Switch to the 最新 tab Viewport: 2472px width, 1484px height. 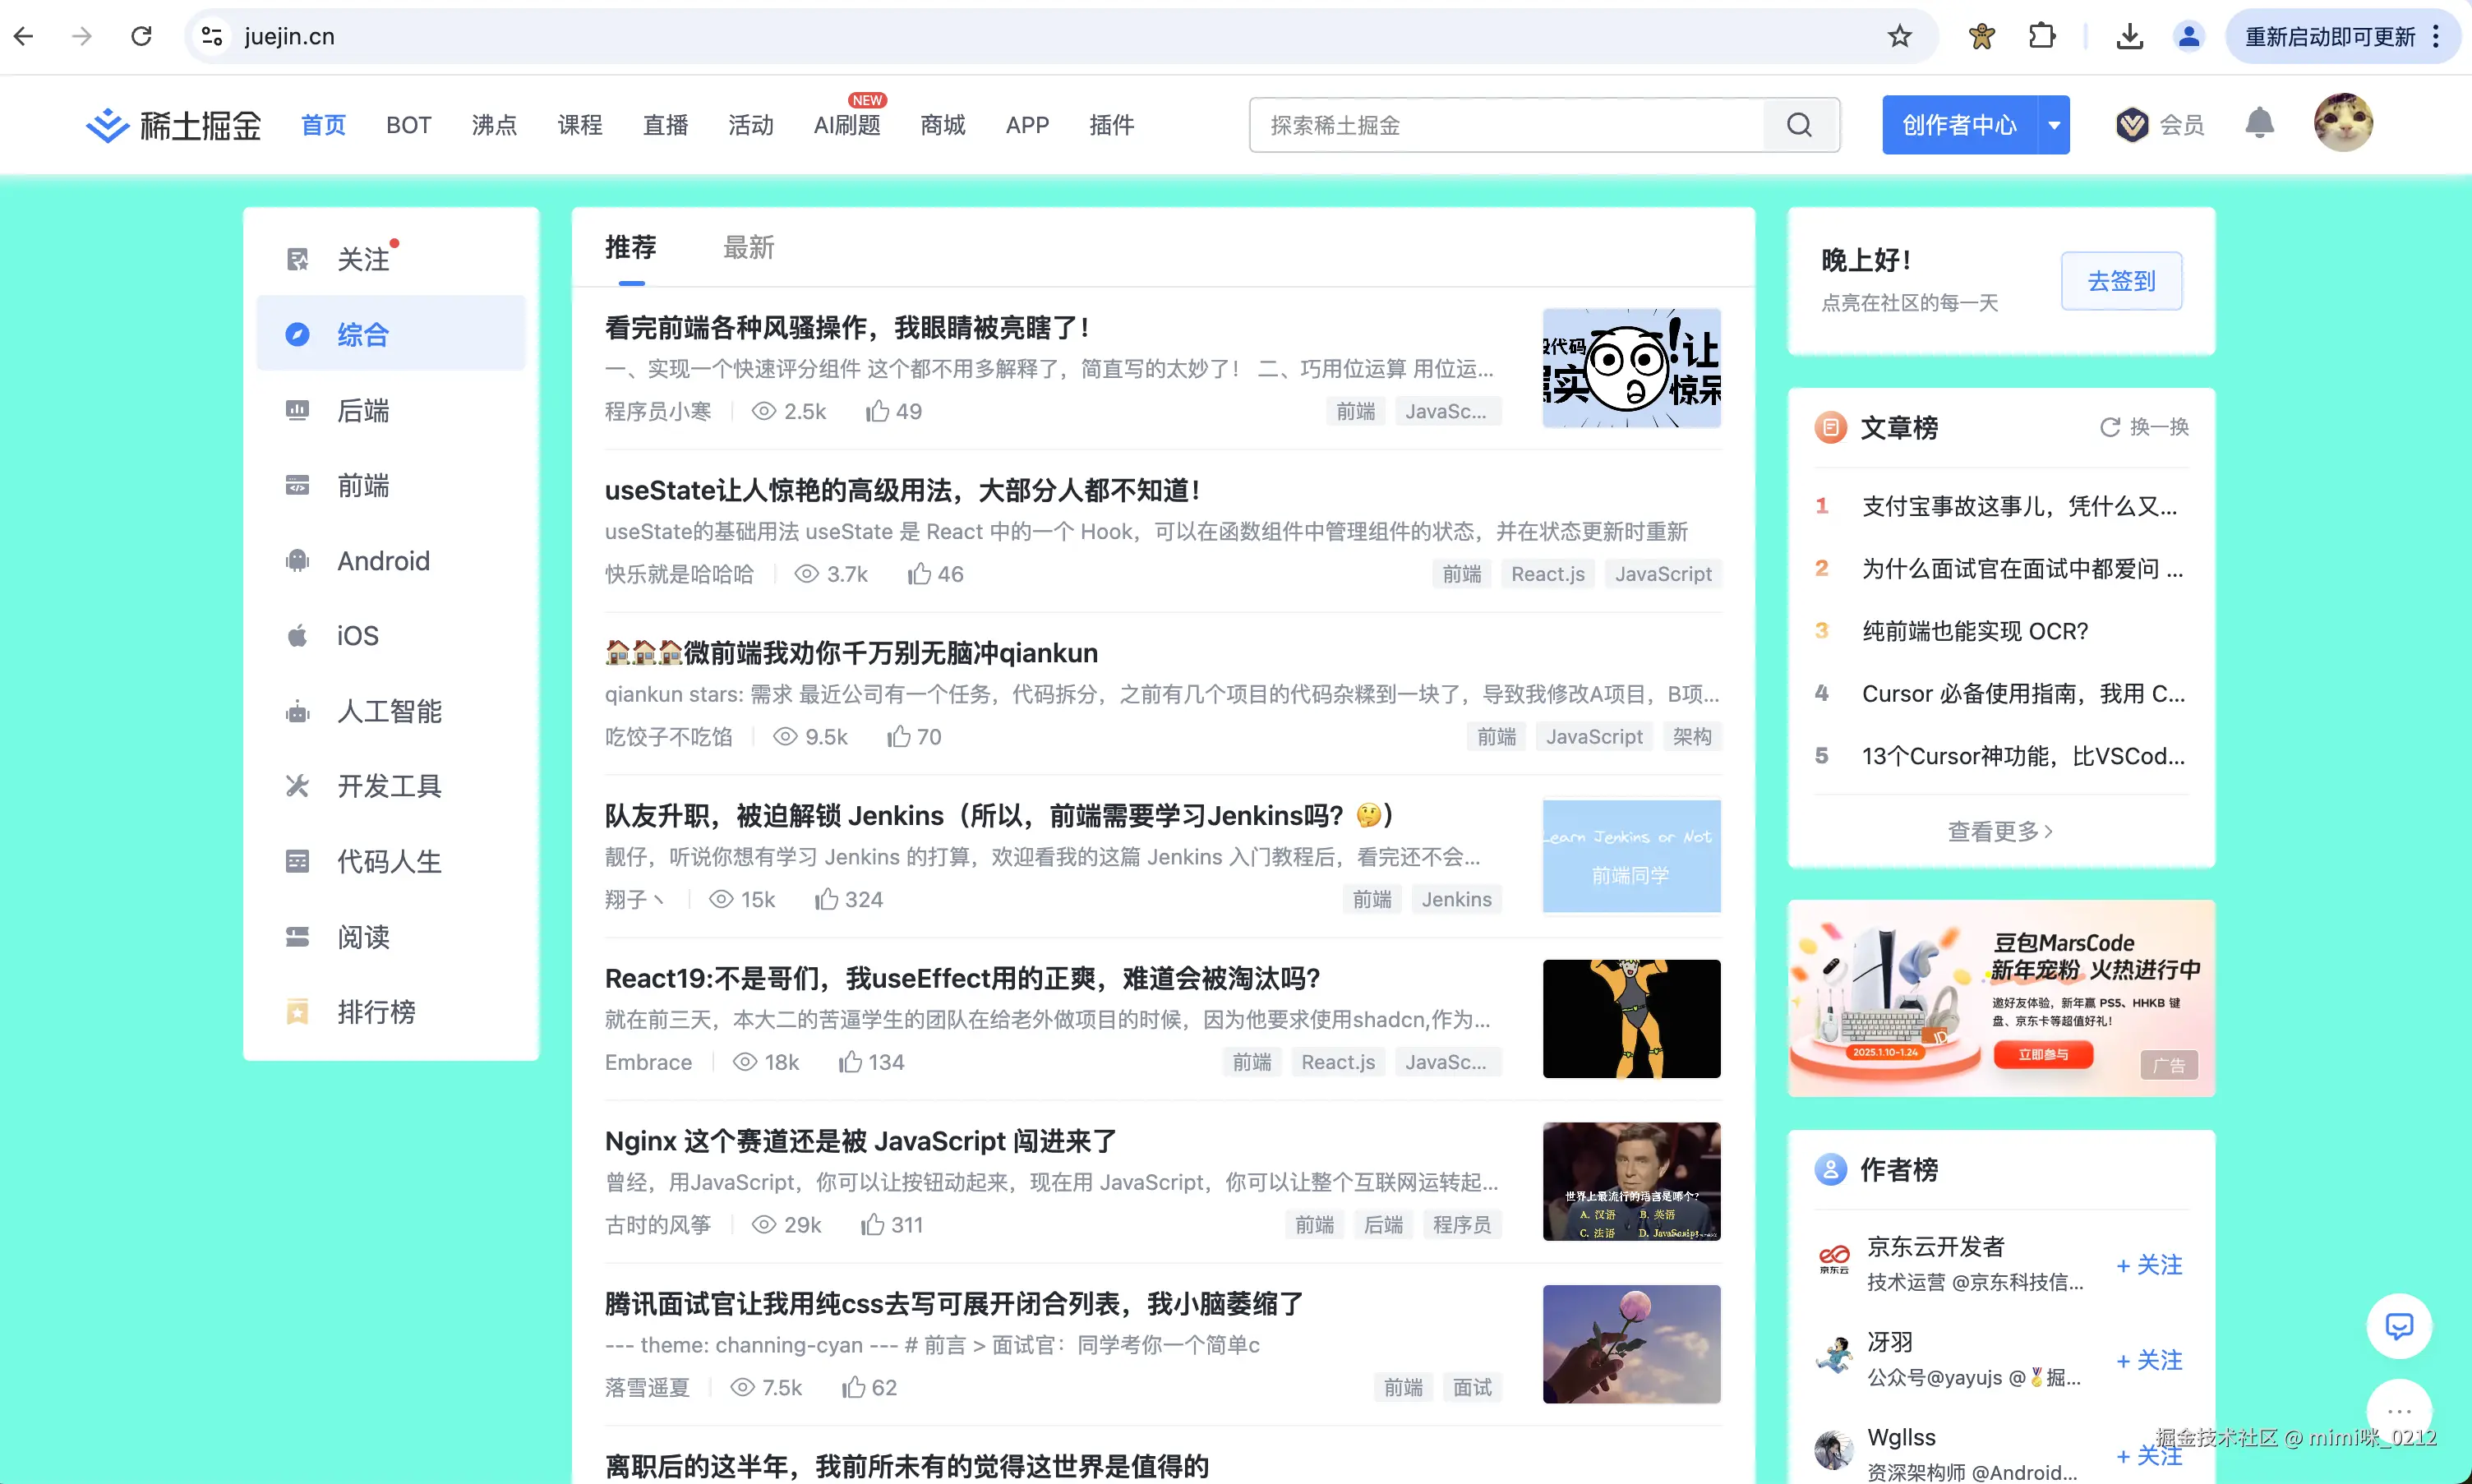click(748, 247)
